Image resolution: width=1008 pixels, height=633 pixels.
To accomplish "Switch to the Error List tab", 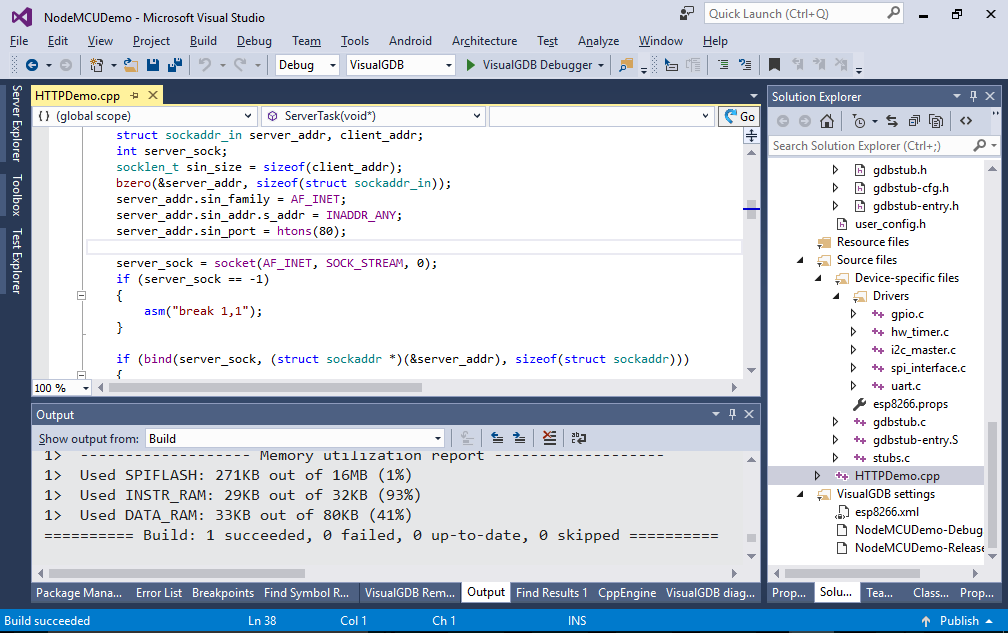I will pos(159,593).
